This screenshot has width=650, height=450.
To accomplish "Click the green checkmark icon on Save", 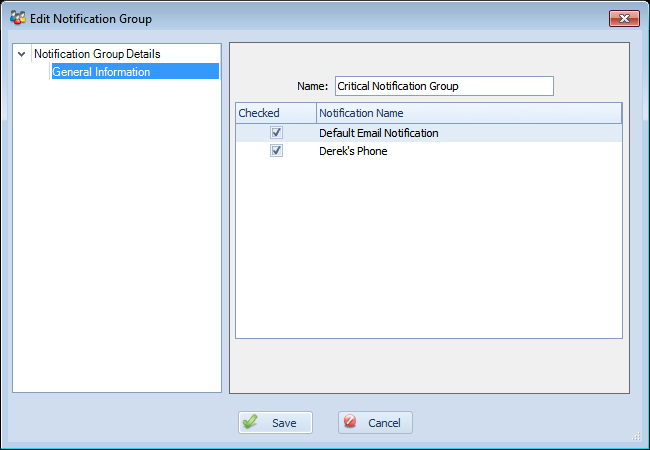I will [250, 422].
